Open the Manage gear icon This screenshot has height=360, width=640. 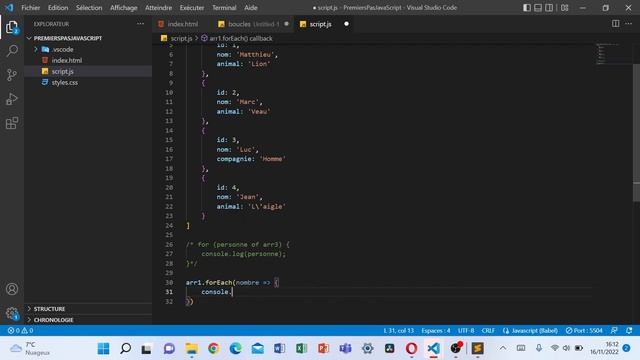click(x=12, y=313)
